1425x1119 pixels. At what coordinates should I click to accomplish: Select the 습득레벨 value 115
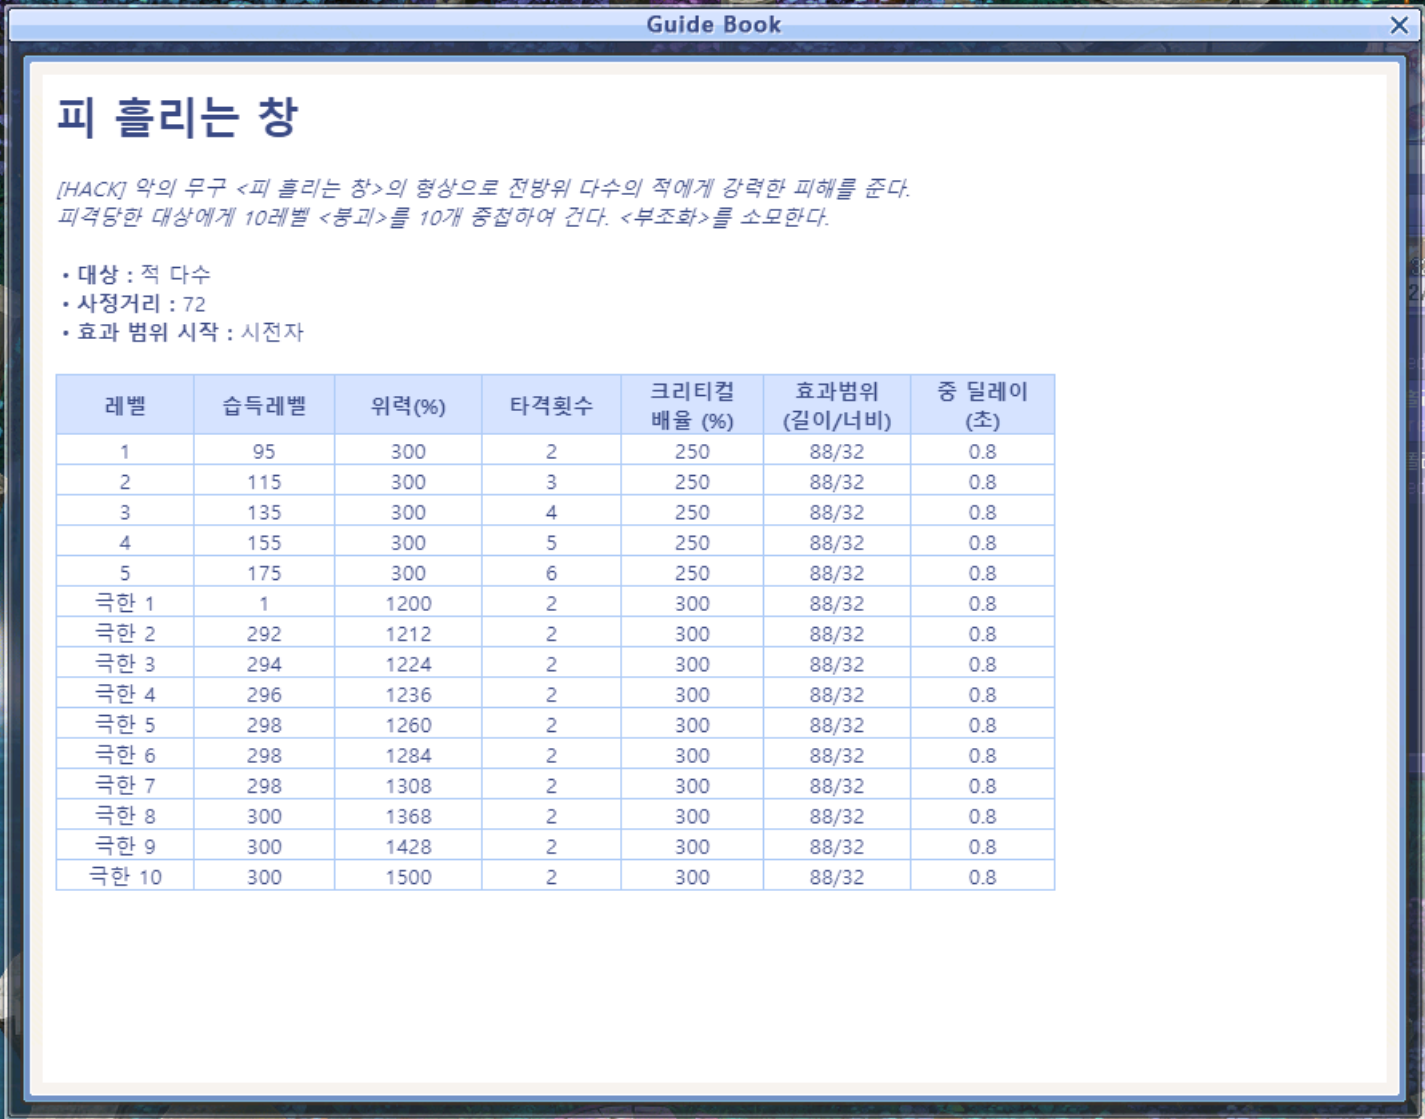264,482
